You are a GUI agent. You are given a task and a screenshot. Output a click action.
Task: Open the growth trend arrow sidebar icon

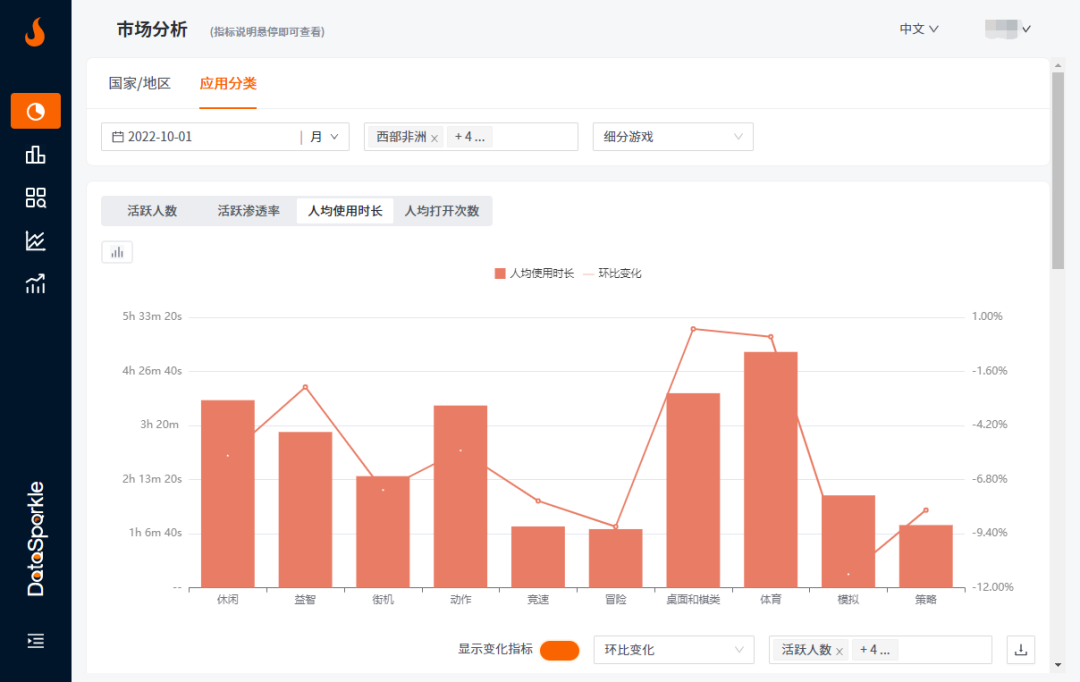(x=36, y=284)
